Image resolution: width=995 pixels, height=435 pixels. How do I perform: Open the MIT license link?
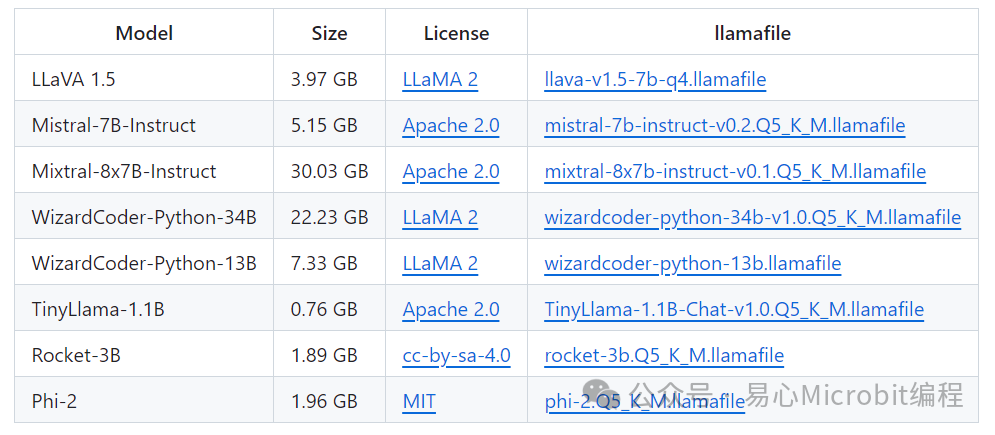419,401
